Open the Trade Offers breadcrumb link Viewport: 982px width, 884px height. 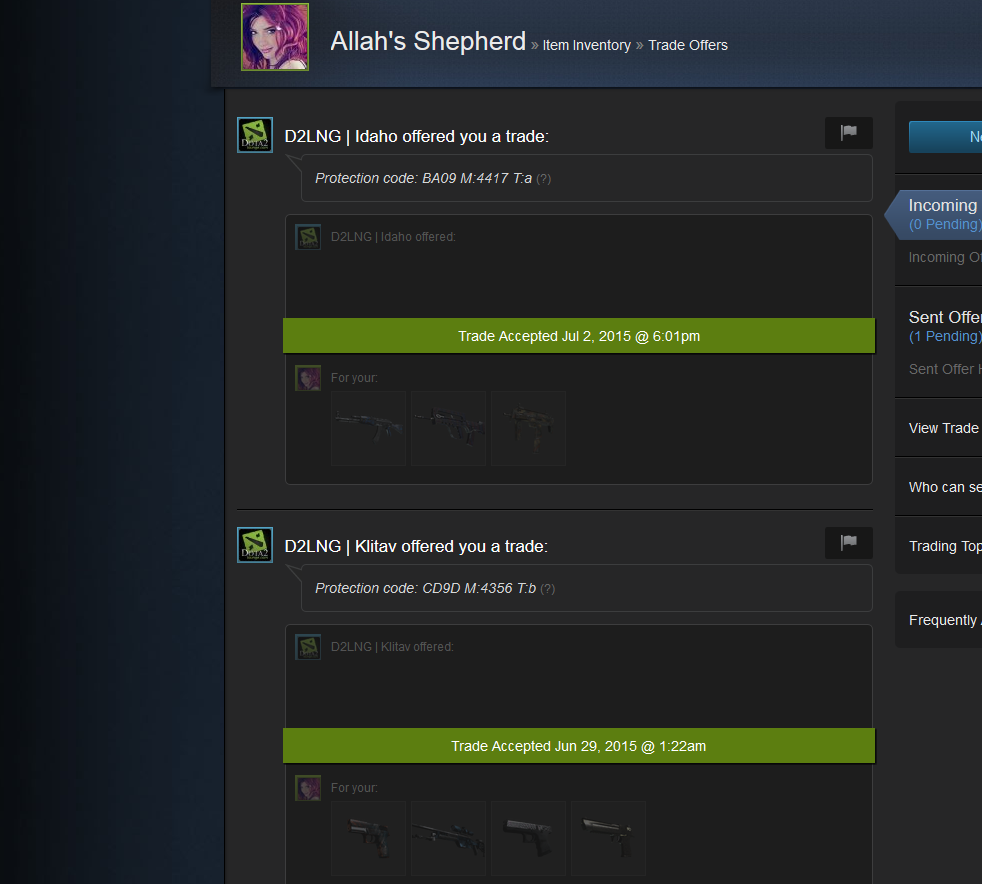[x=688, y=45]
